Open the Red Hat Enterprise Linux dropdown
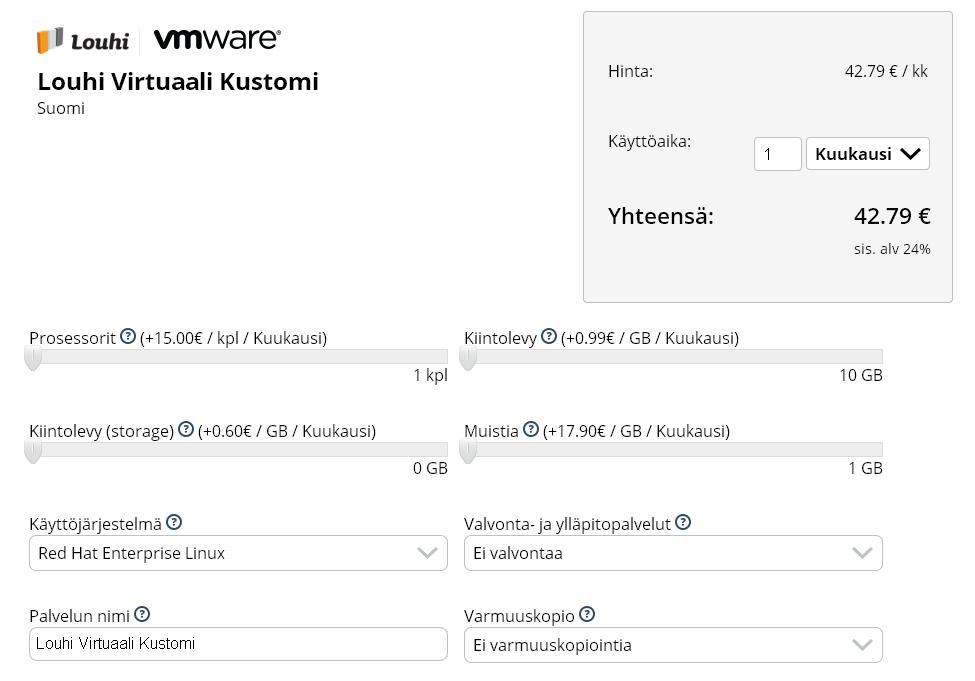The image size is (975, 681). pyautogui.click(x=238, y=553)
